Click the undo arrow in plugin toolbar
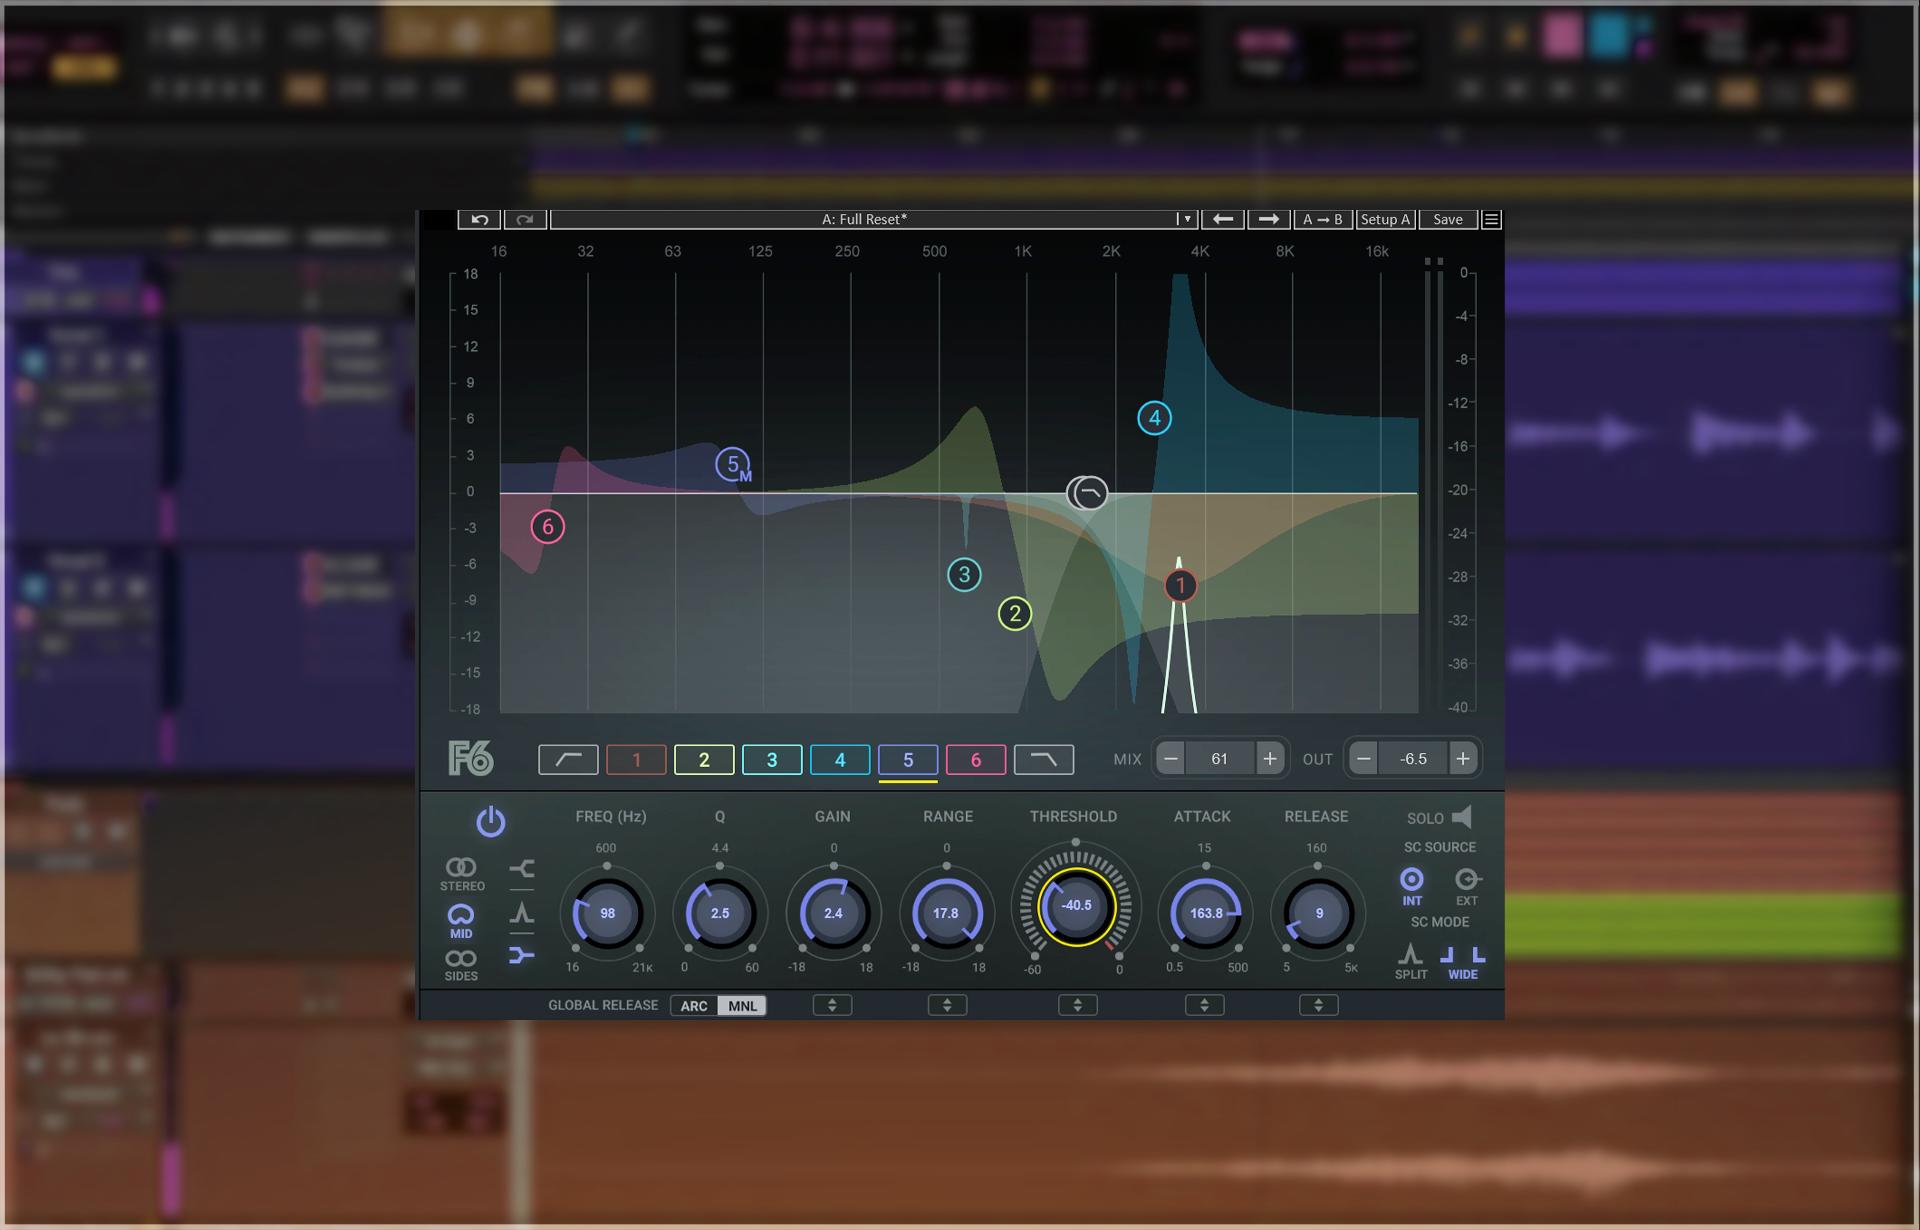This screenshot has height=1230, width=1920. (479, 219)
